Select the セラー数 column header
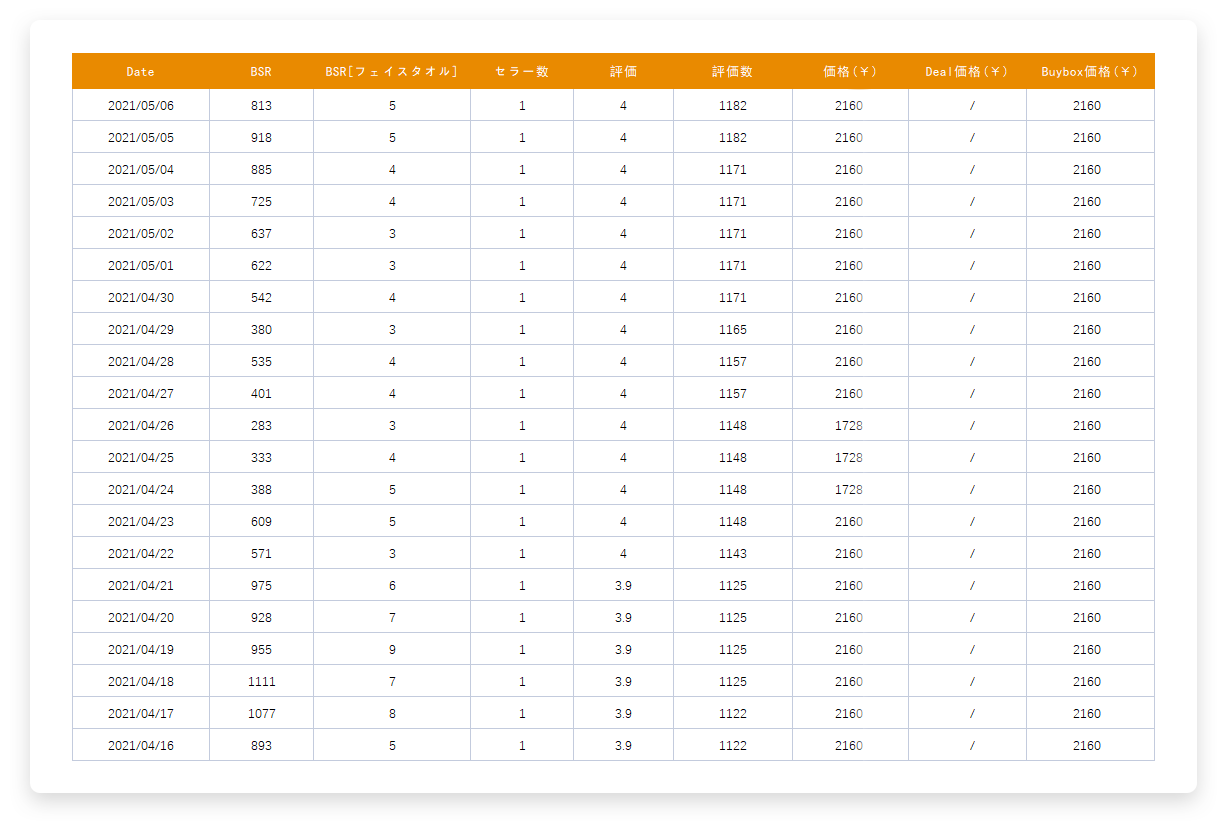The width and height of the screenshot is (1230, 821). point(522,72)
